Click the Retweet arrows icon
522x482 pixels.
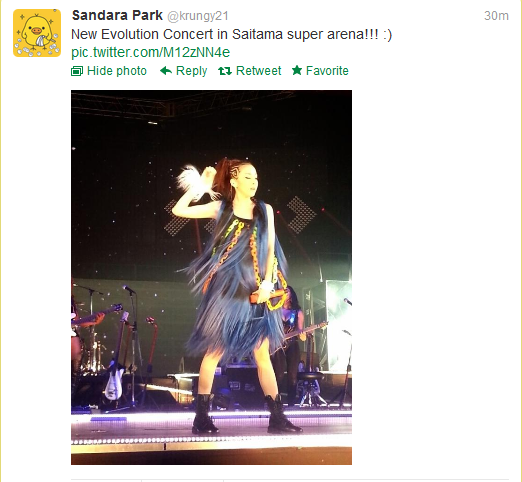(x=225, y=71)
